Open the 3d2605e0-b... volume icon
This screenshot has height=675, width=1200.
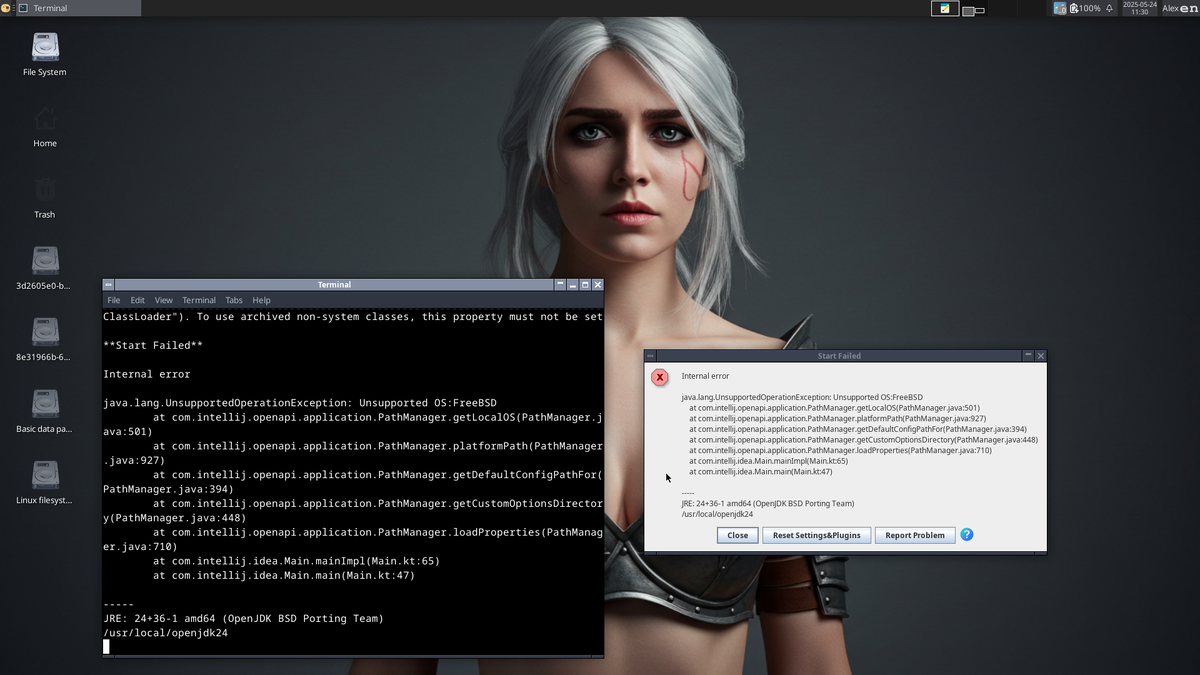coord(45,268)
